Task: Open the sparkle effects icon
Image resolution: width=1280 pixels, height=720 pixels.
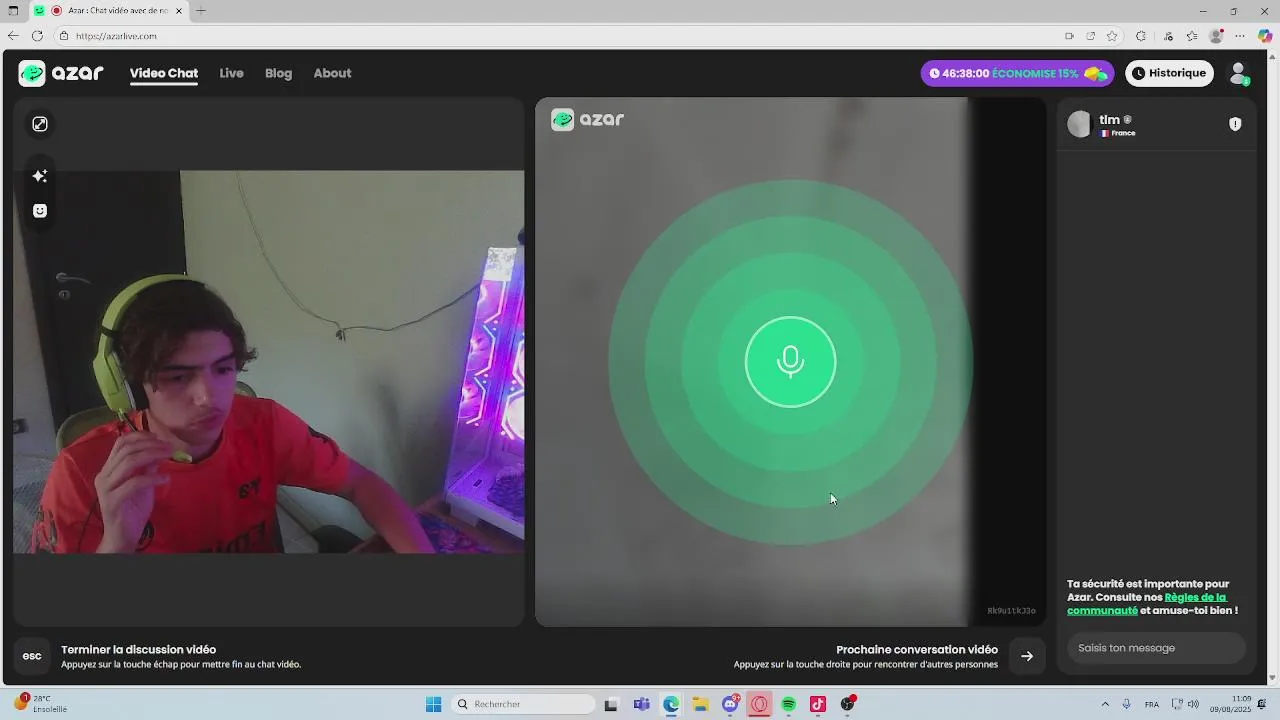Action: (40, 176)
